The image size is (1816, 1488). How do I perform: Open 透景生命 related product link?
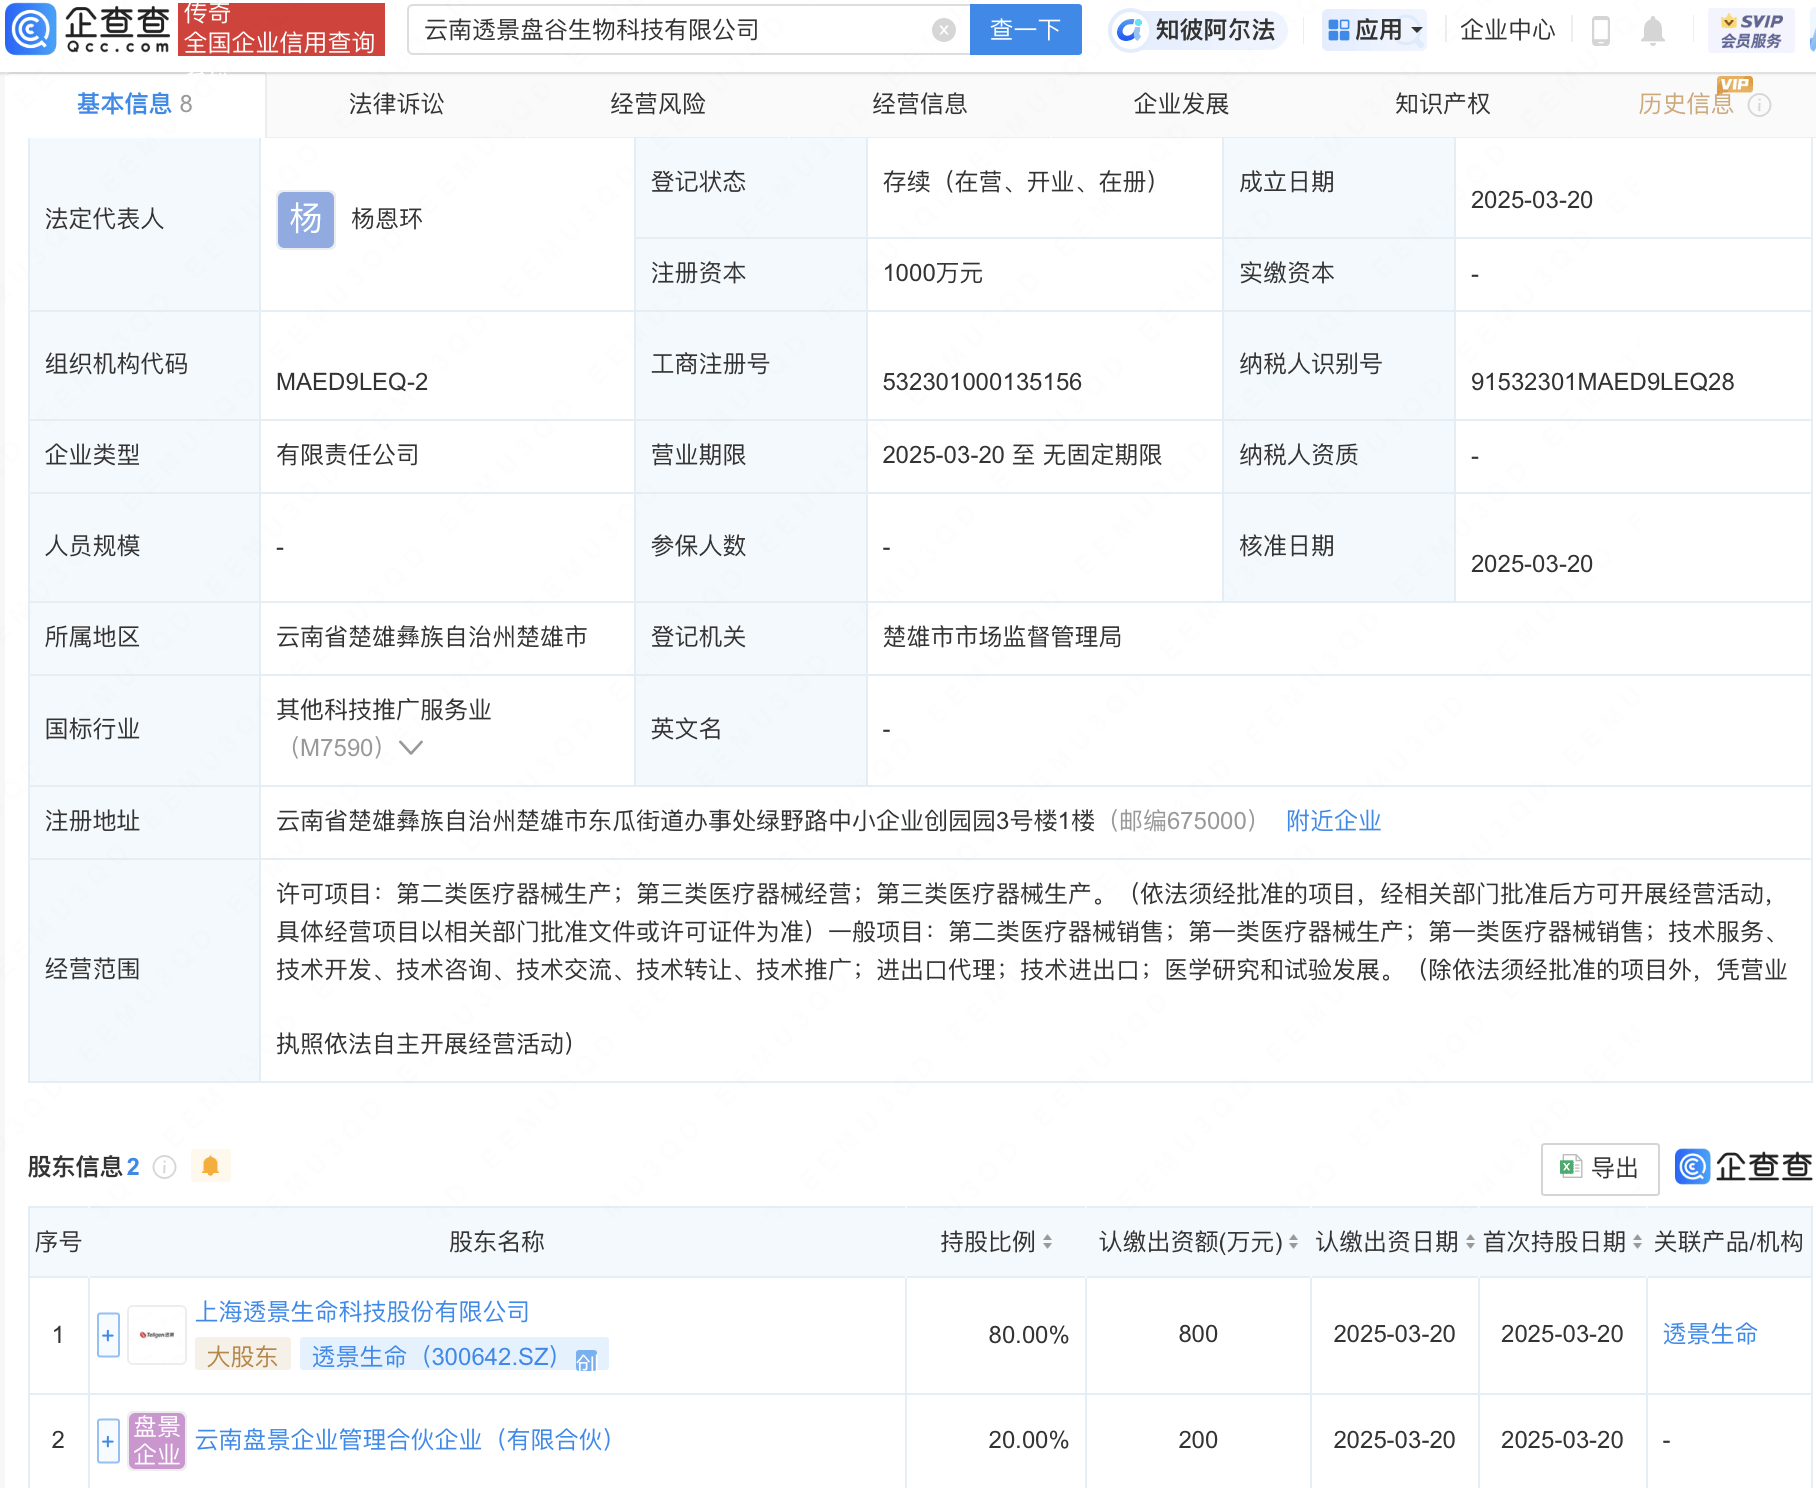pyautogui.click(x=1710, y=1334)
